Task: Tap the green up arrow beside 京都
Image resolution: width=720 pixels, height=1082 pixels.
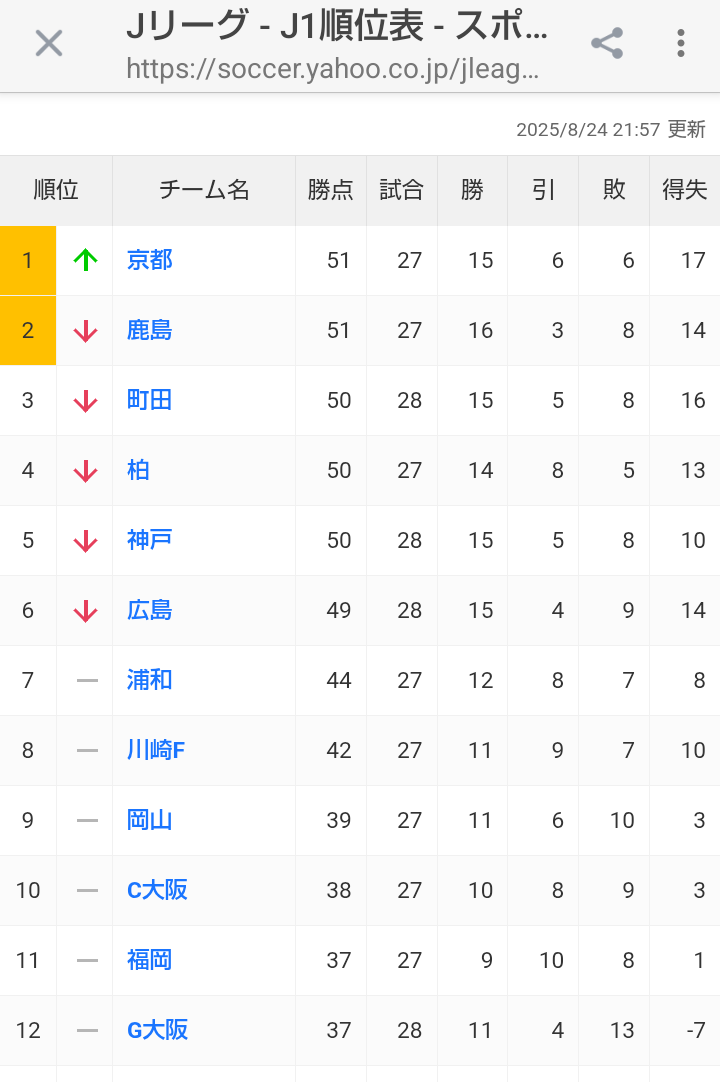Action: (86, 260)
